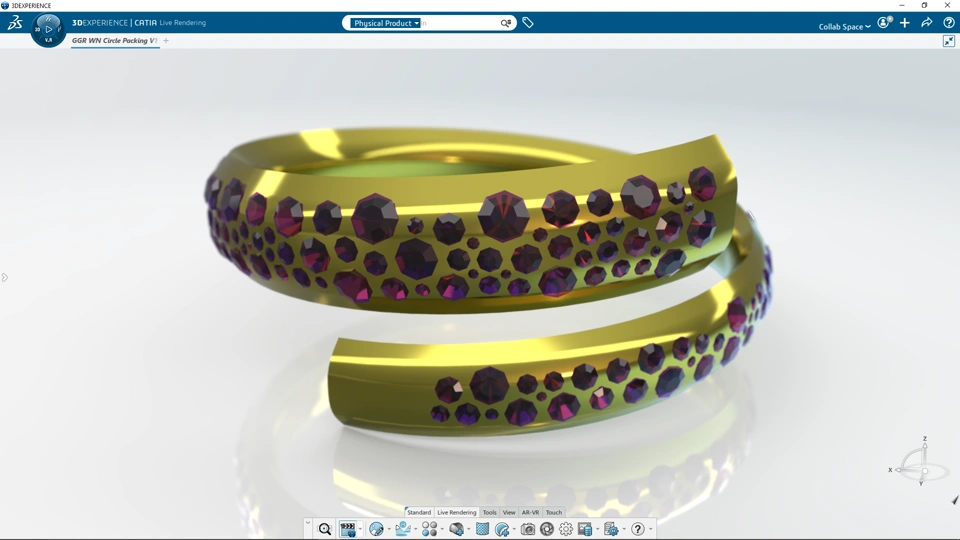
Task: Expand the ambience icon dropdown arrow
Action: 416,529
